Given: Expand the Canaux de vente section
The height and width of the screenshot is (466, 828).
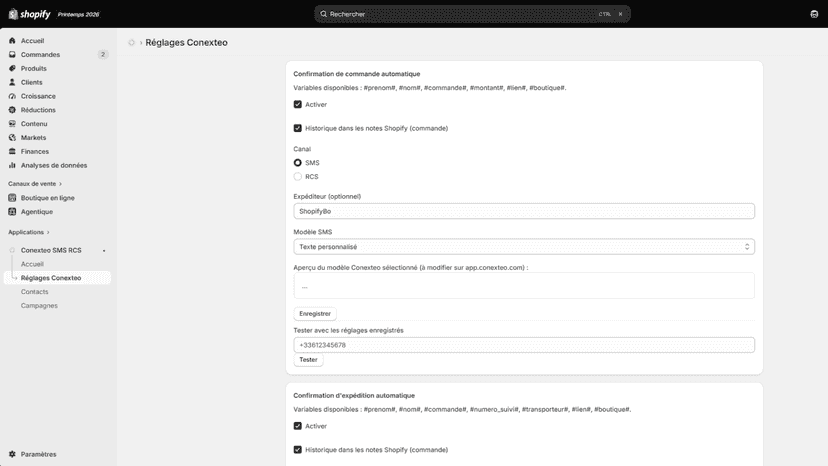Looking at the screenshot, I should pyautogui.click(x=35, y=184).
